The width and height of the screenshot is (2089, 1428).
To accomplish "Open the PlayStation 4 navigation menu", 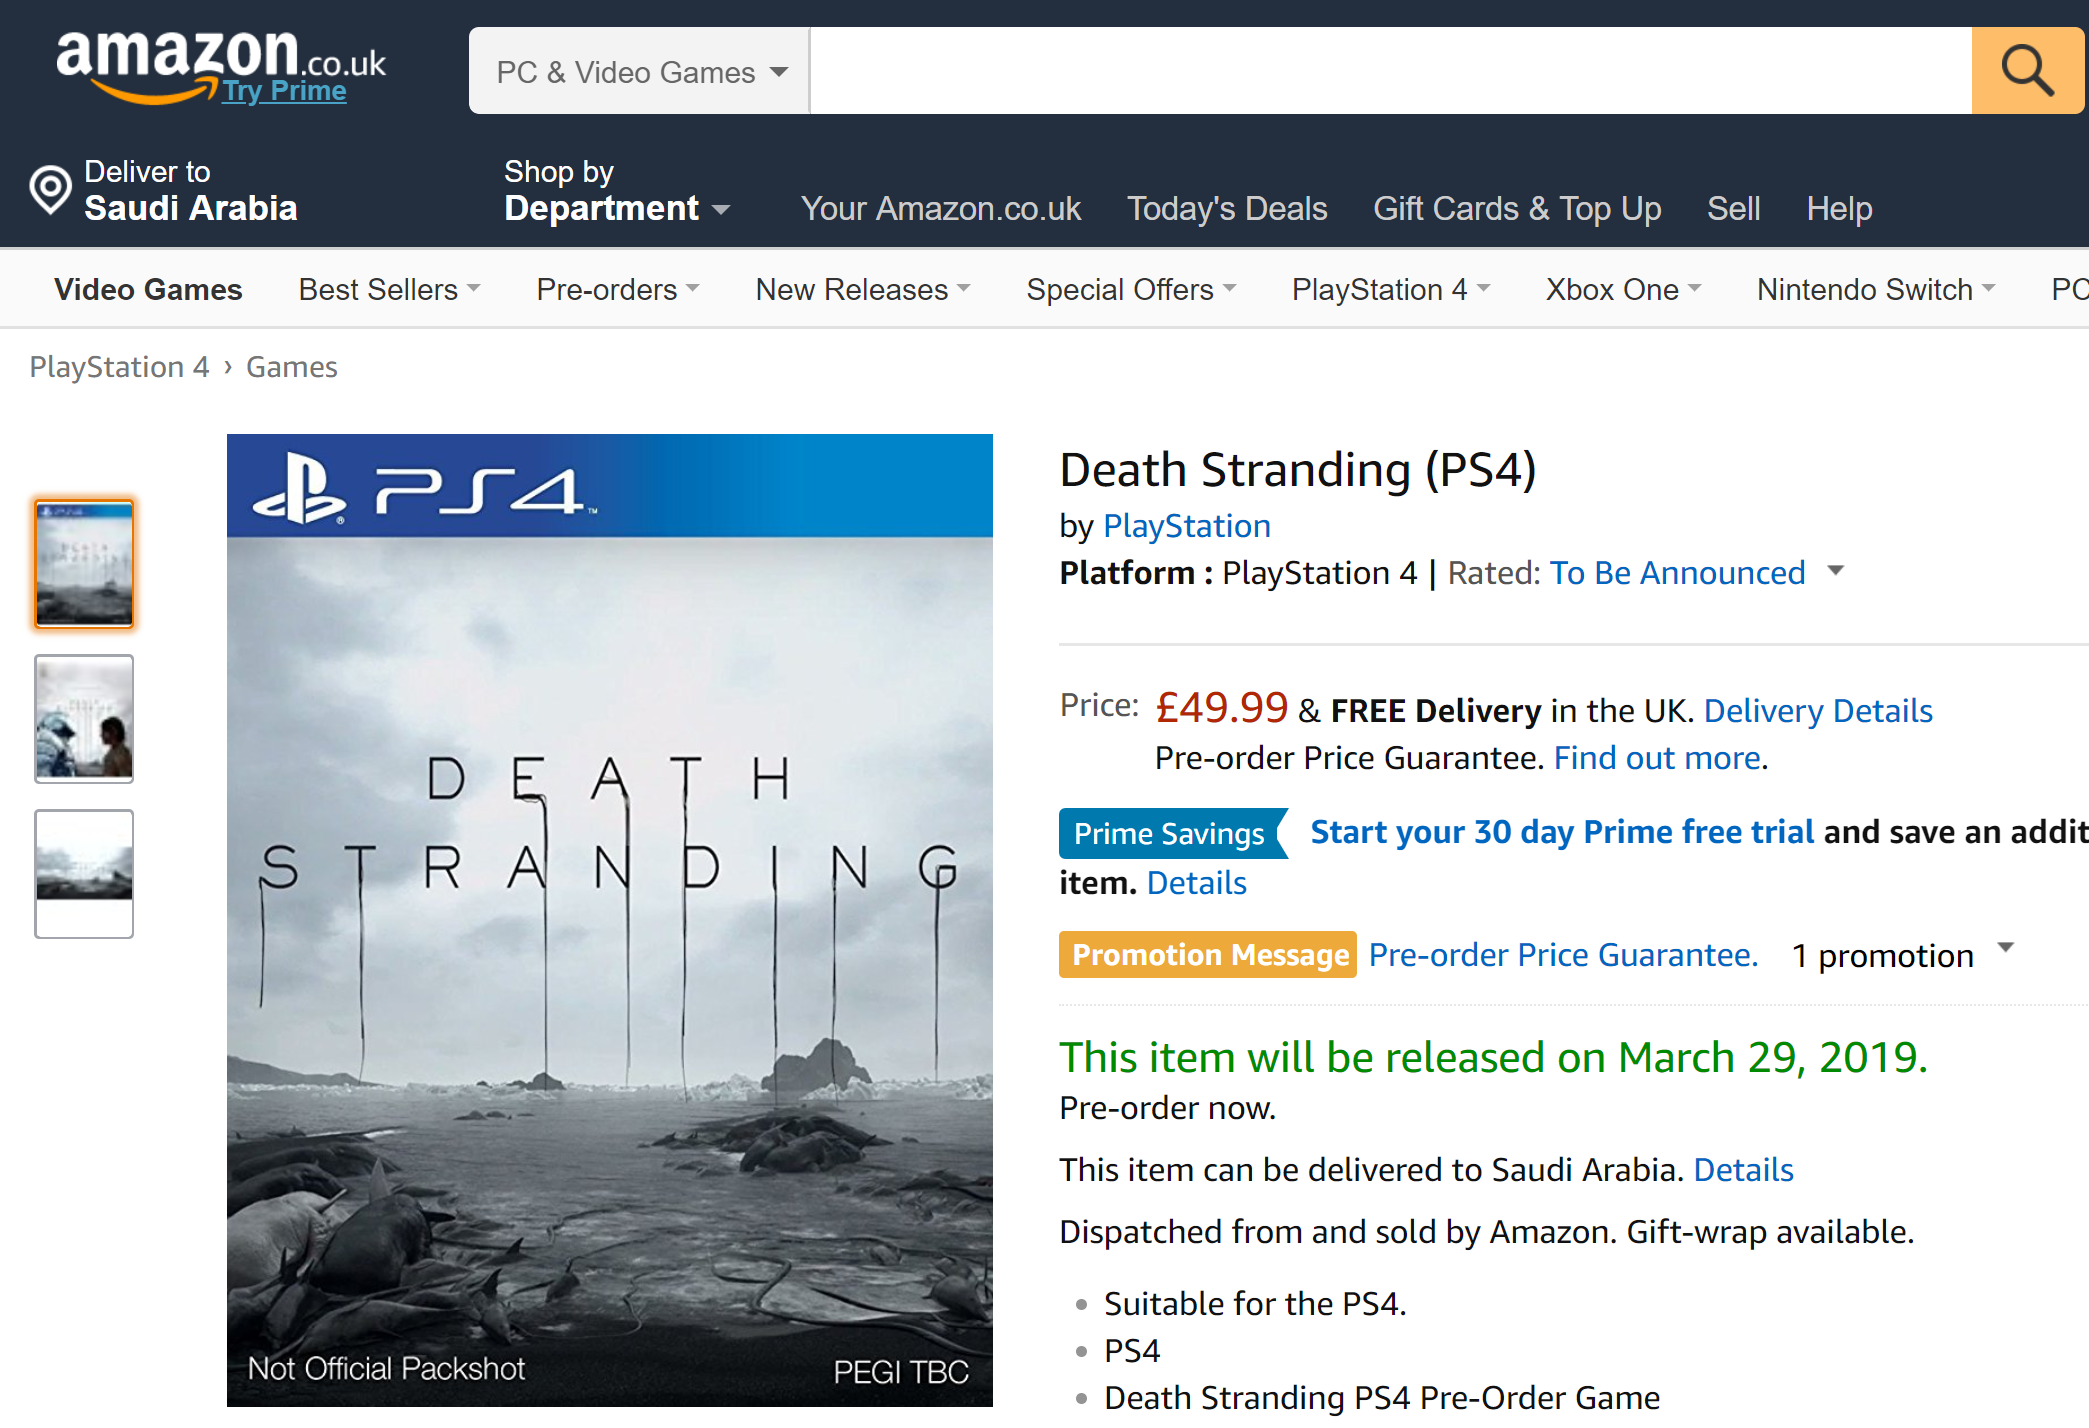I will point(1391,289).
